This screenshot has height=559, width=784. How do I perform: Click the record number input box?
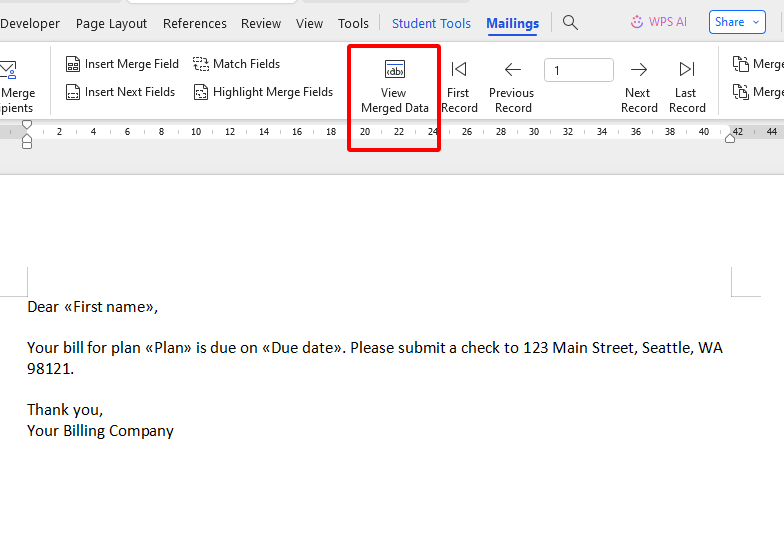pos(578,70)
